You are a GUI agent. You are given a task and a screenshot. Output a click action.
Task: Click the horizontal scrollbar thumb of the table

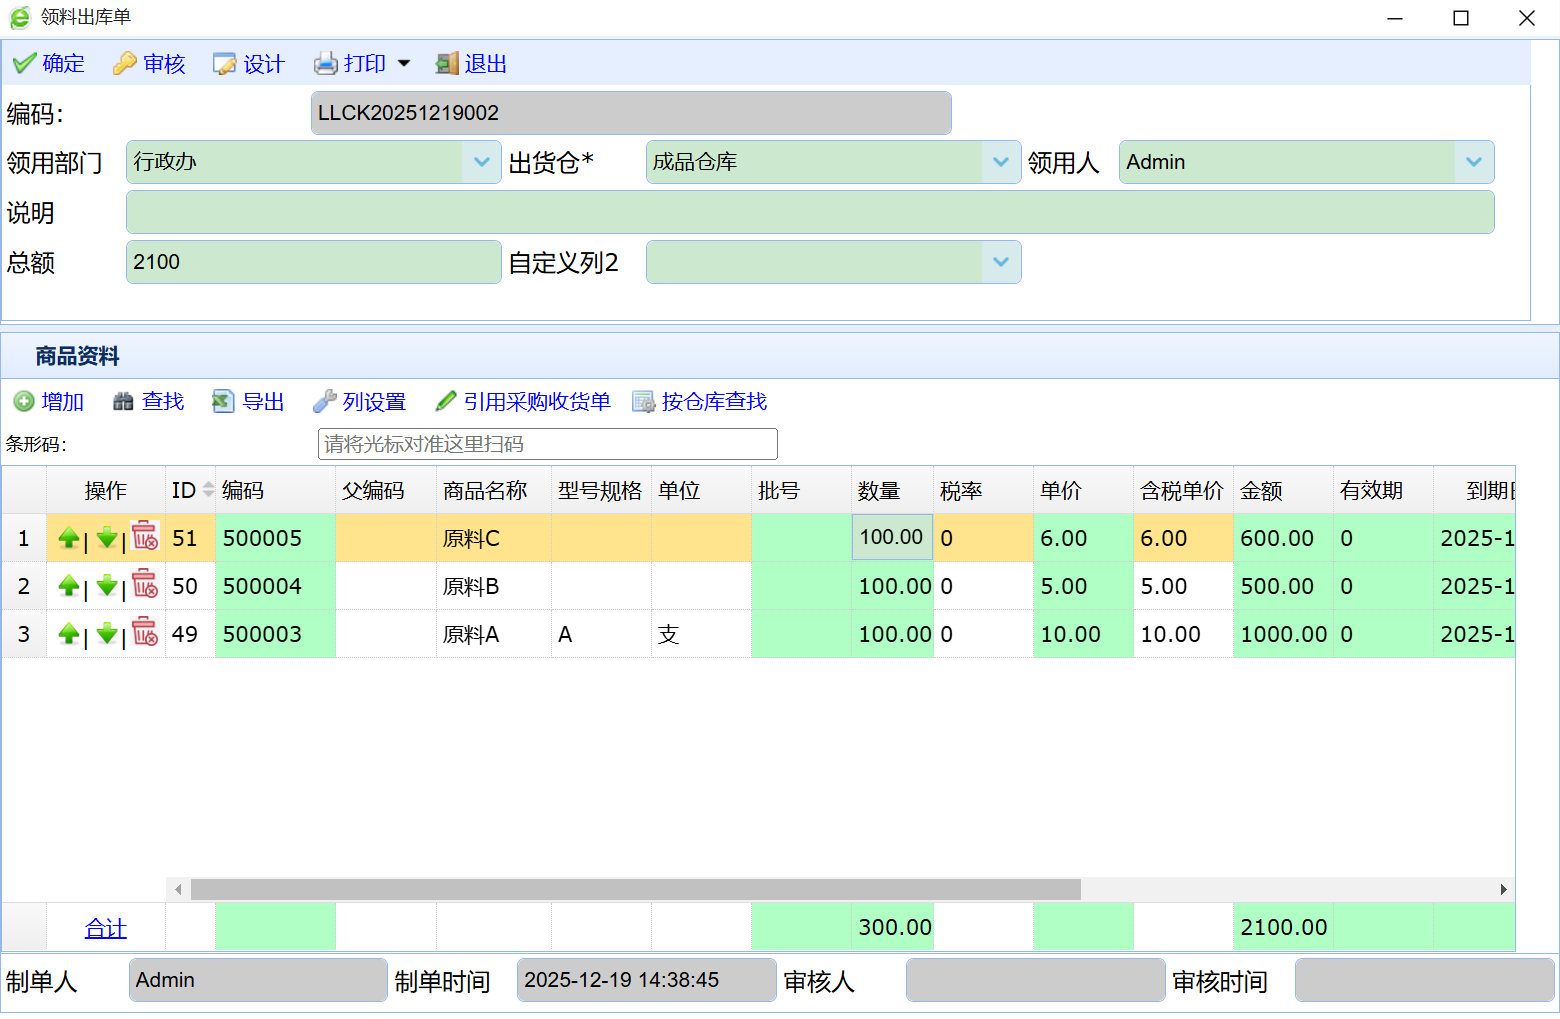coord(635,889)
